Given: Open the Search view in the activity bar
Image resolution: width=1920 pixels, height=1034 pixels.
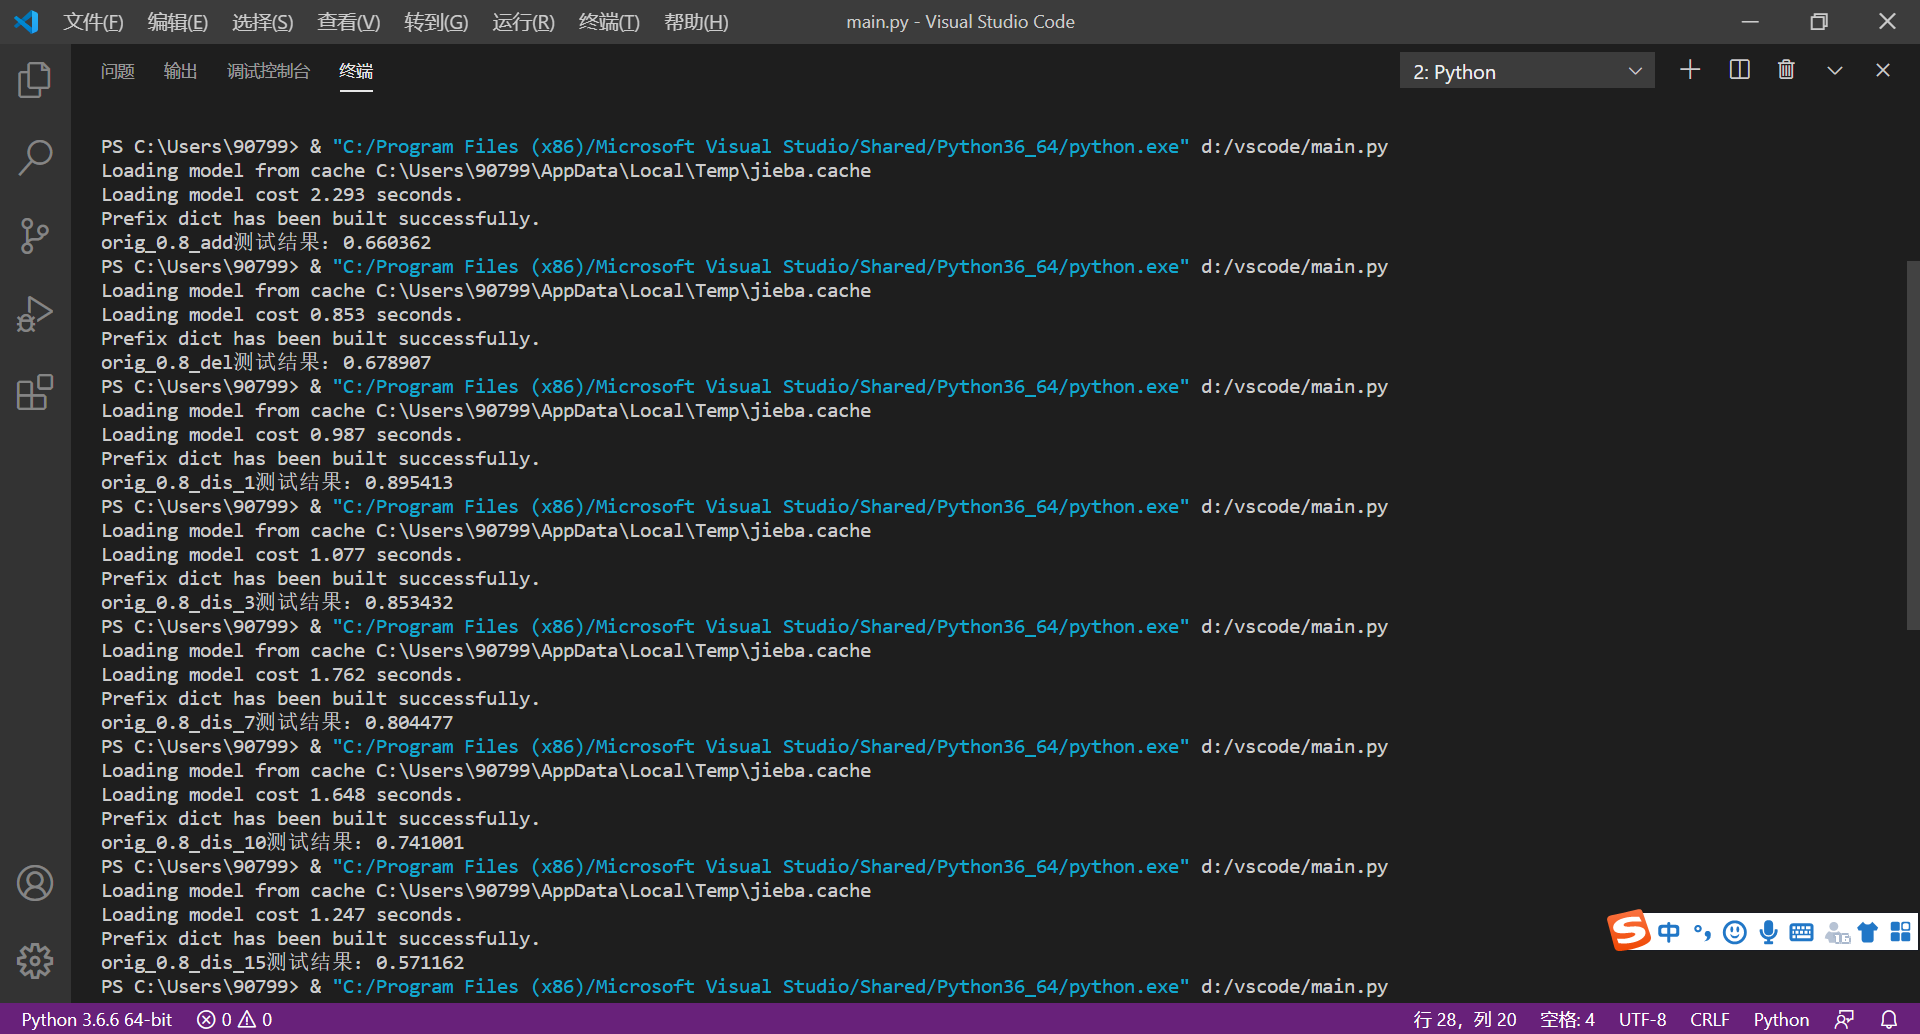Looking at the screenshot, I should (35, 157).
